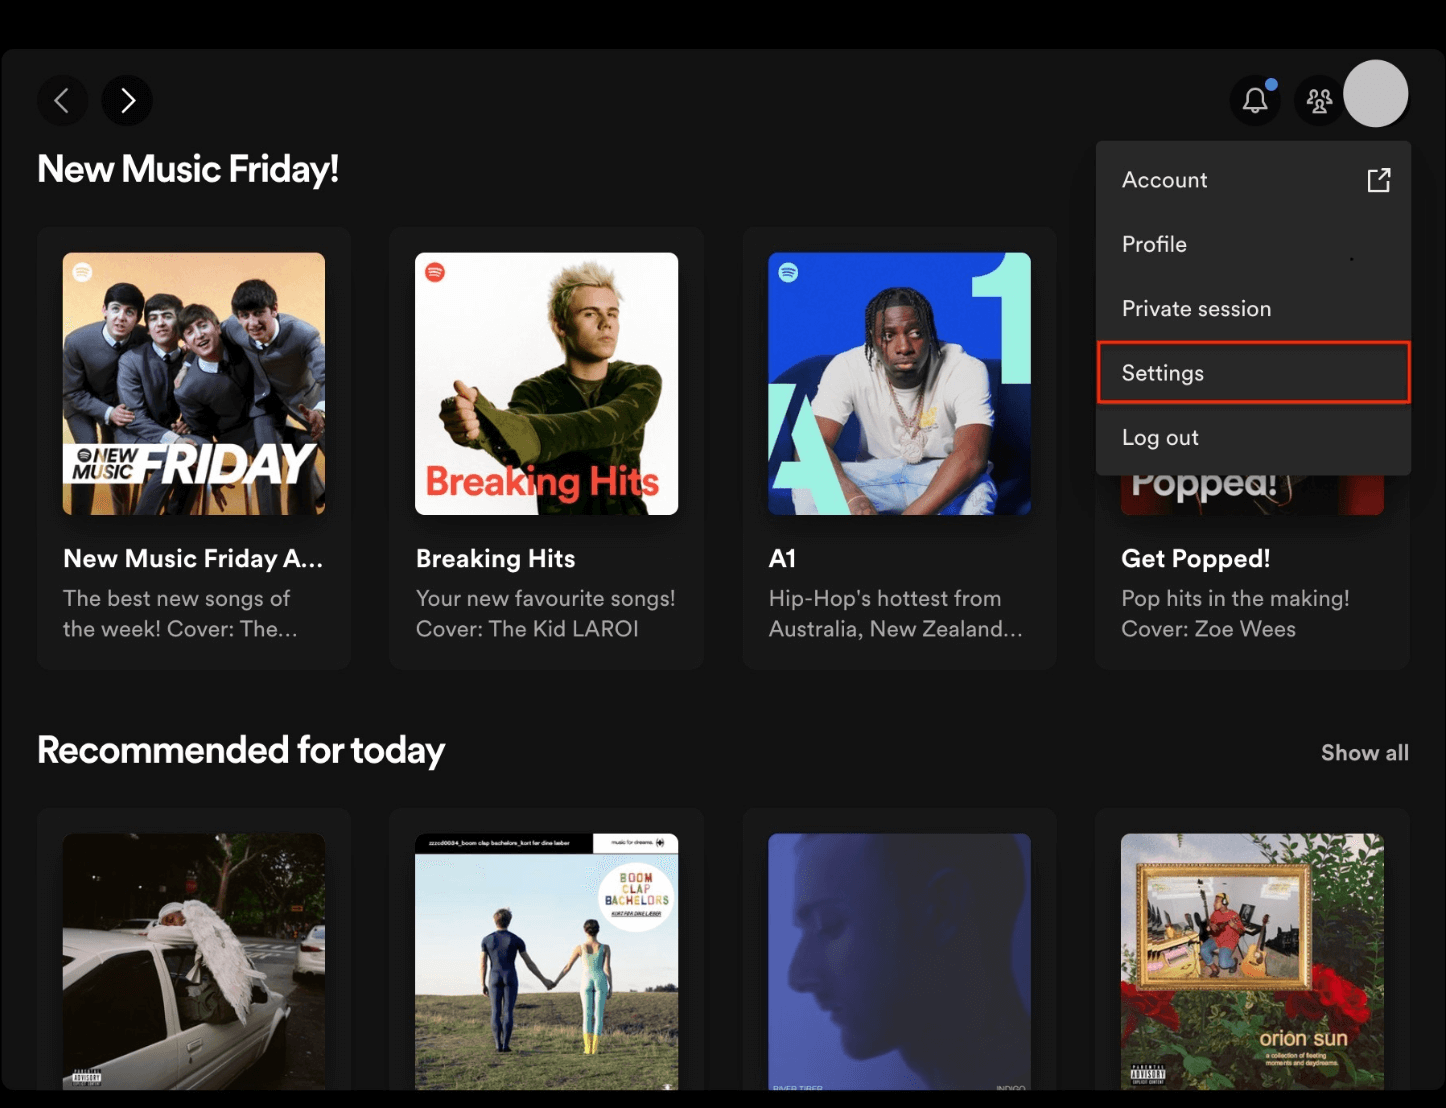This screenshot has width=1446, height=1108.
Task: Open the blue silhouette album cover
Action: click(x=900, y=962)
